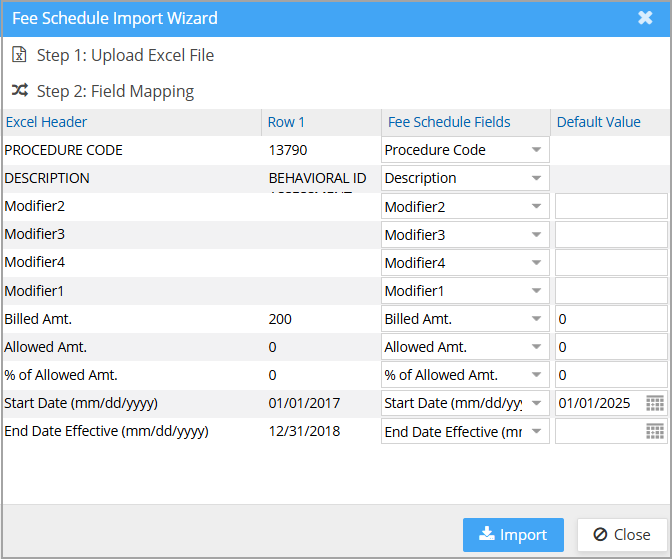This screenshot has width=672, height=559.
Task: Click the shuffle icon beside Step 2
Action: 20,91
